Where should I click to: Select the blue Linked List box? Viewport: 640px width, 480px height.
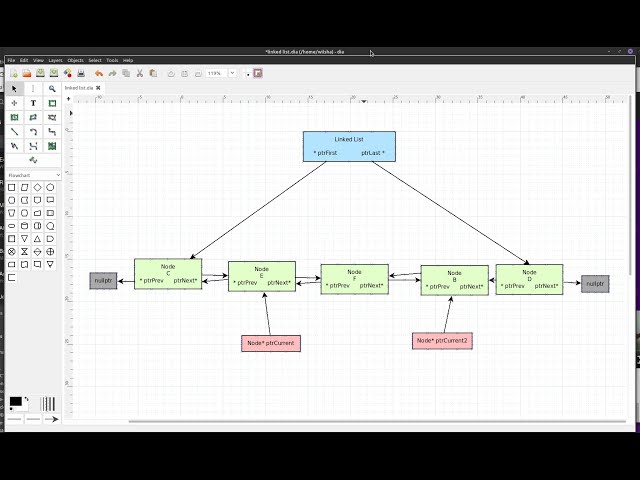pyautogui.click(x=349, y=146)
